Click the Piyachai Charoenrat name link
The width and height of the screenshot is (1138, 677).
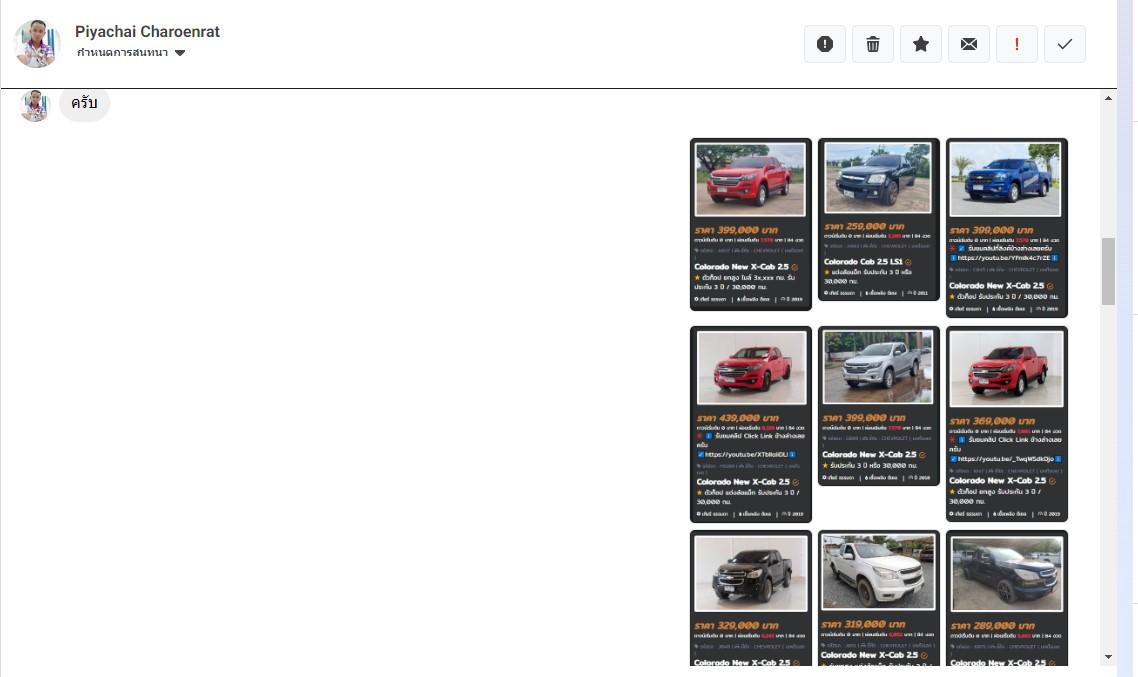click(147, 32)
